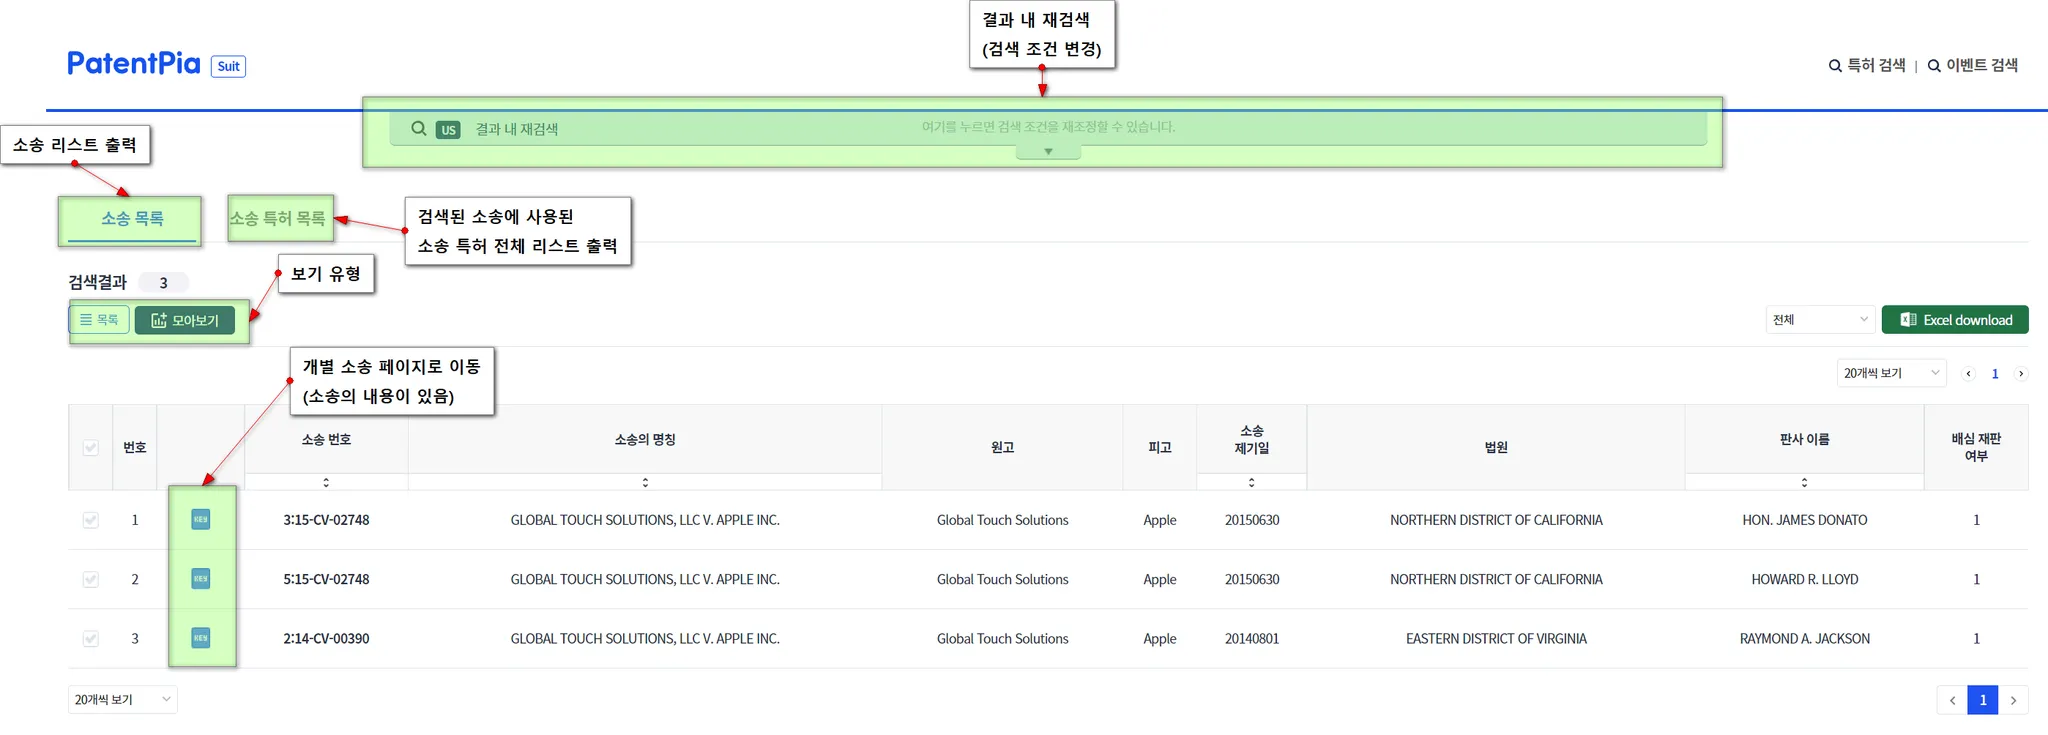Click case title in the 3:15-CV-02748 row
The height and width of the screenshot is (735, 2048).
(645, 520)
